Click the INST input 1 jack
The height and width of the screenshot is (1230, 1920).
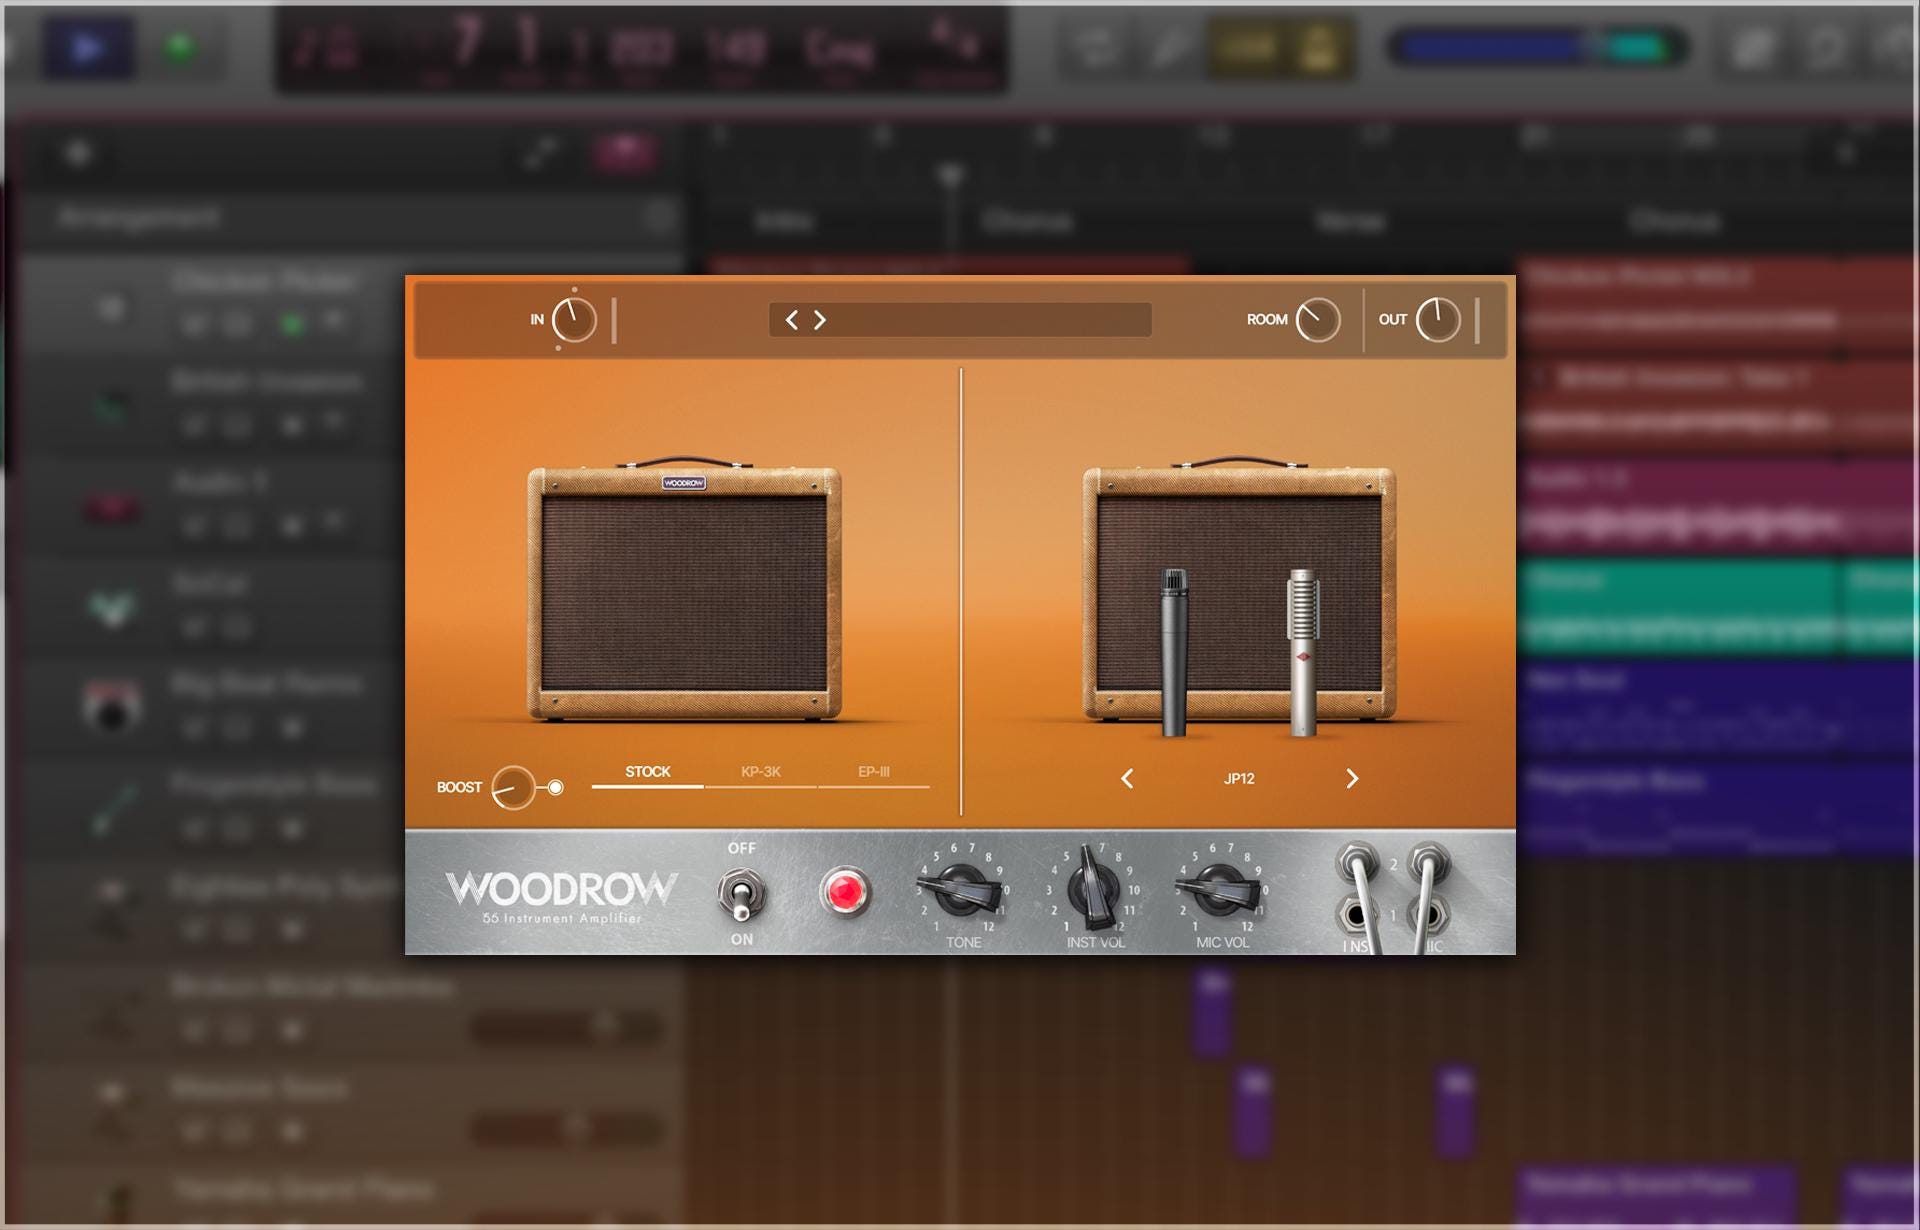point(1356,914)
